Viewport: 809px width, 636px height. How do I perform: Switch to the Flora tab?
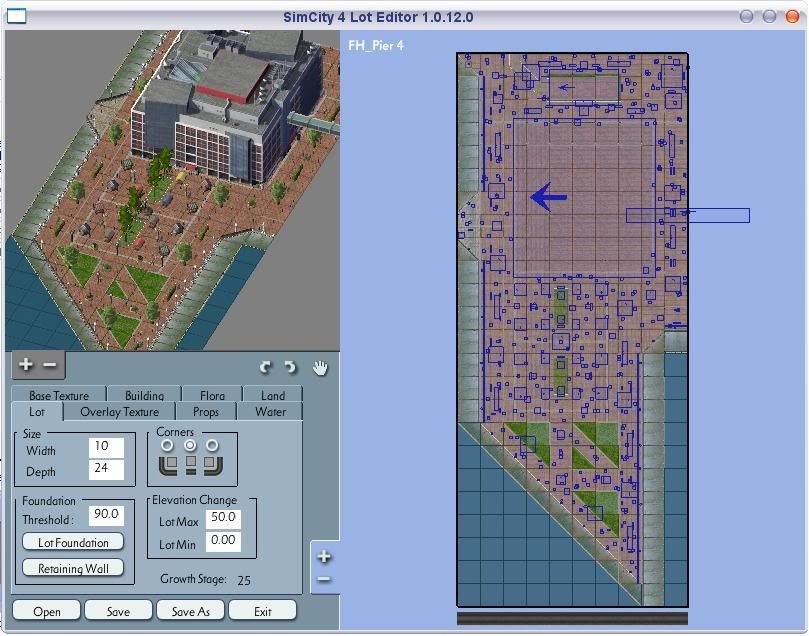click(x=212, y=395)
